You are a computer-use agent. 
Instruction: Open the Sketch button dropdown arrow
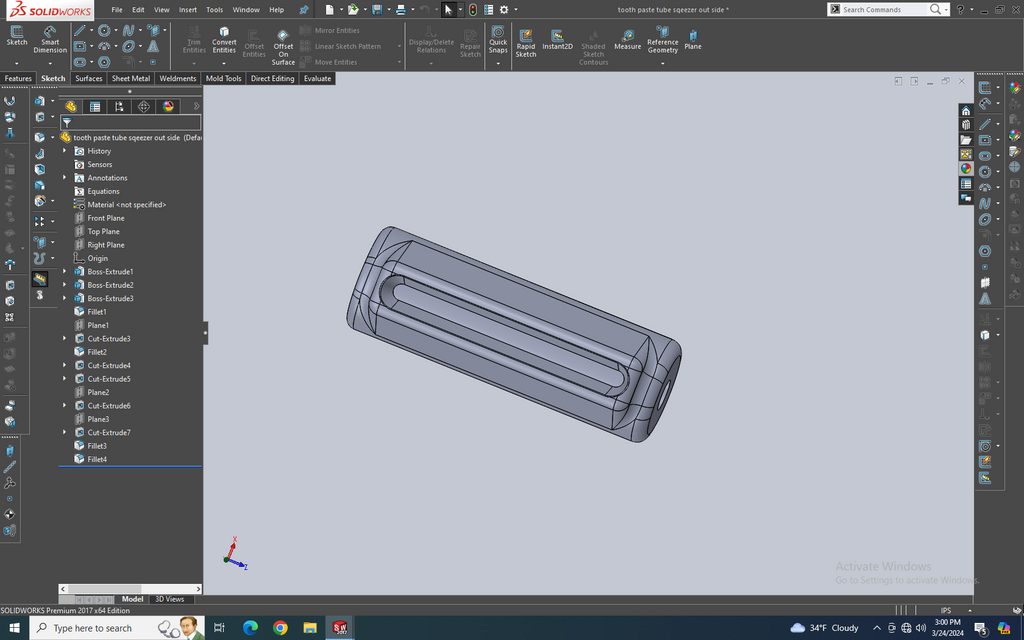17,63
